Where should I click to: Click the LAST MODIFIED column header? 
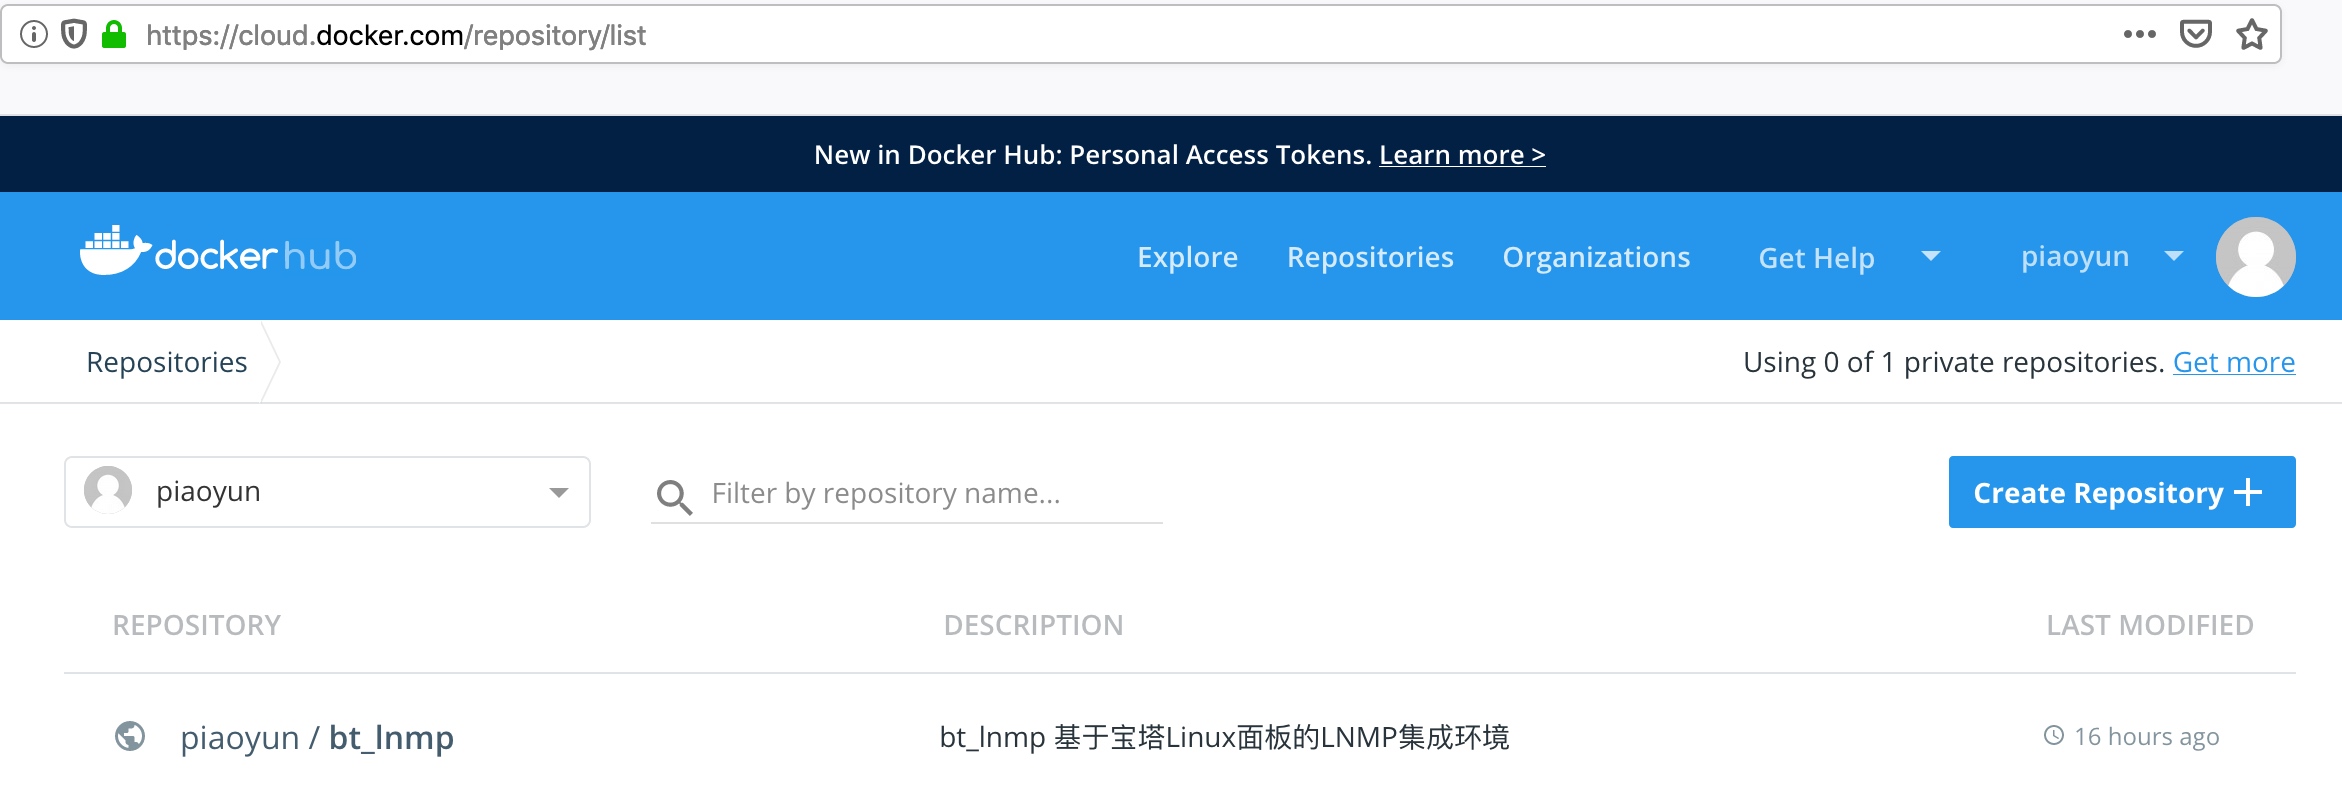(x=2150, y=625)
